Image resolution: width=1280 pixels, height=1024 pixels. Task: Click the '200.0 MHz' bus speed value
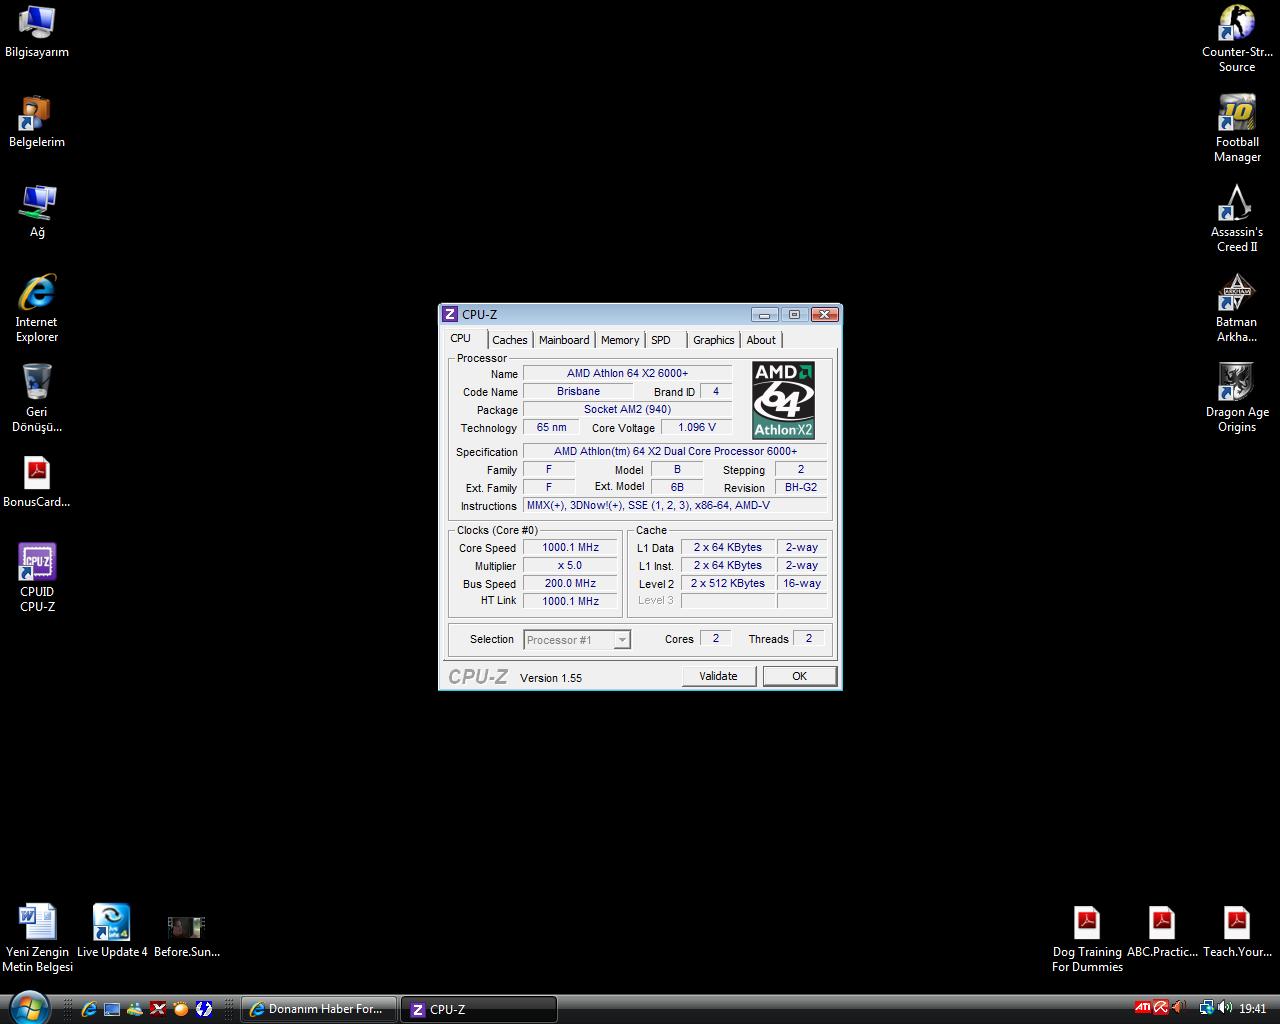point(570,583)
